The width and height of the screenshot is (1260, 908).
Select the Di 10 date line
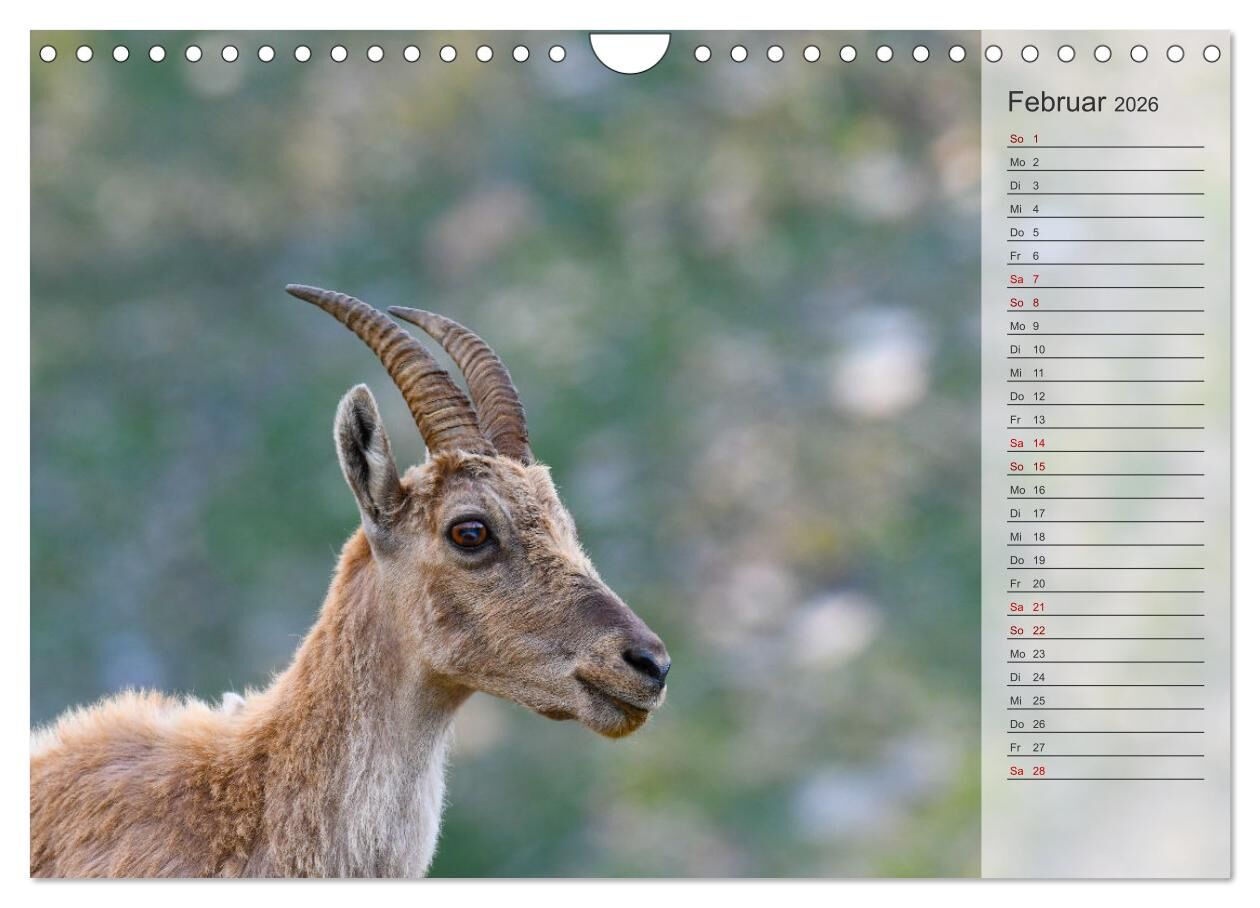click(x=1105, y=349)
